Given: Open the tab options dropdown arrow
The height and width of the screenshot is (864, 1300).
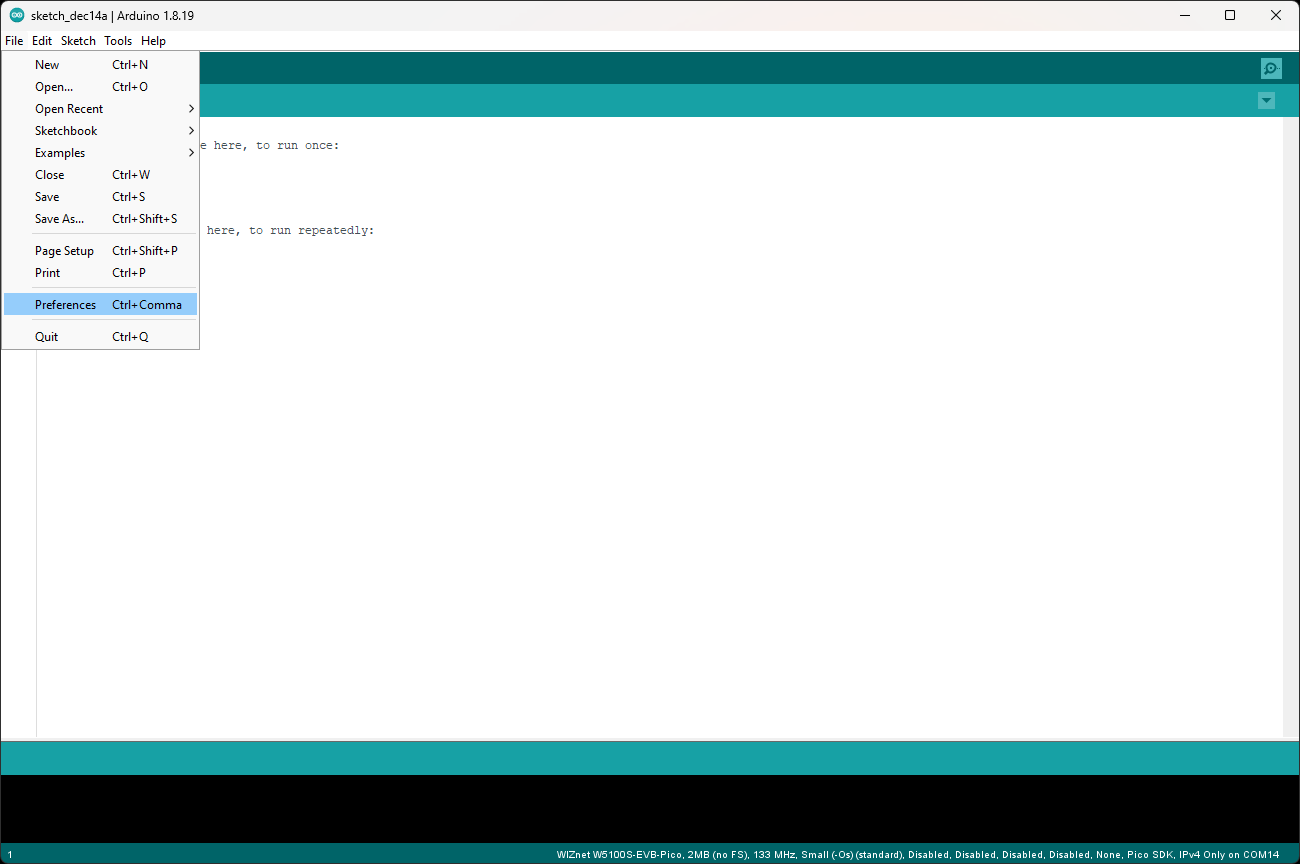Looking at the screenshot, I should (1266, 101).
